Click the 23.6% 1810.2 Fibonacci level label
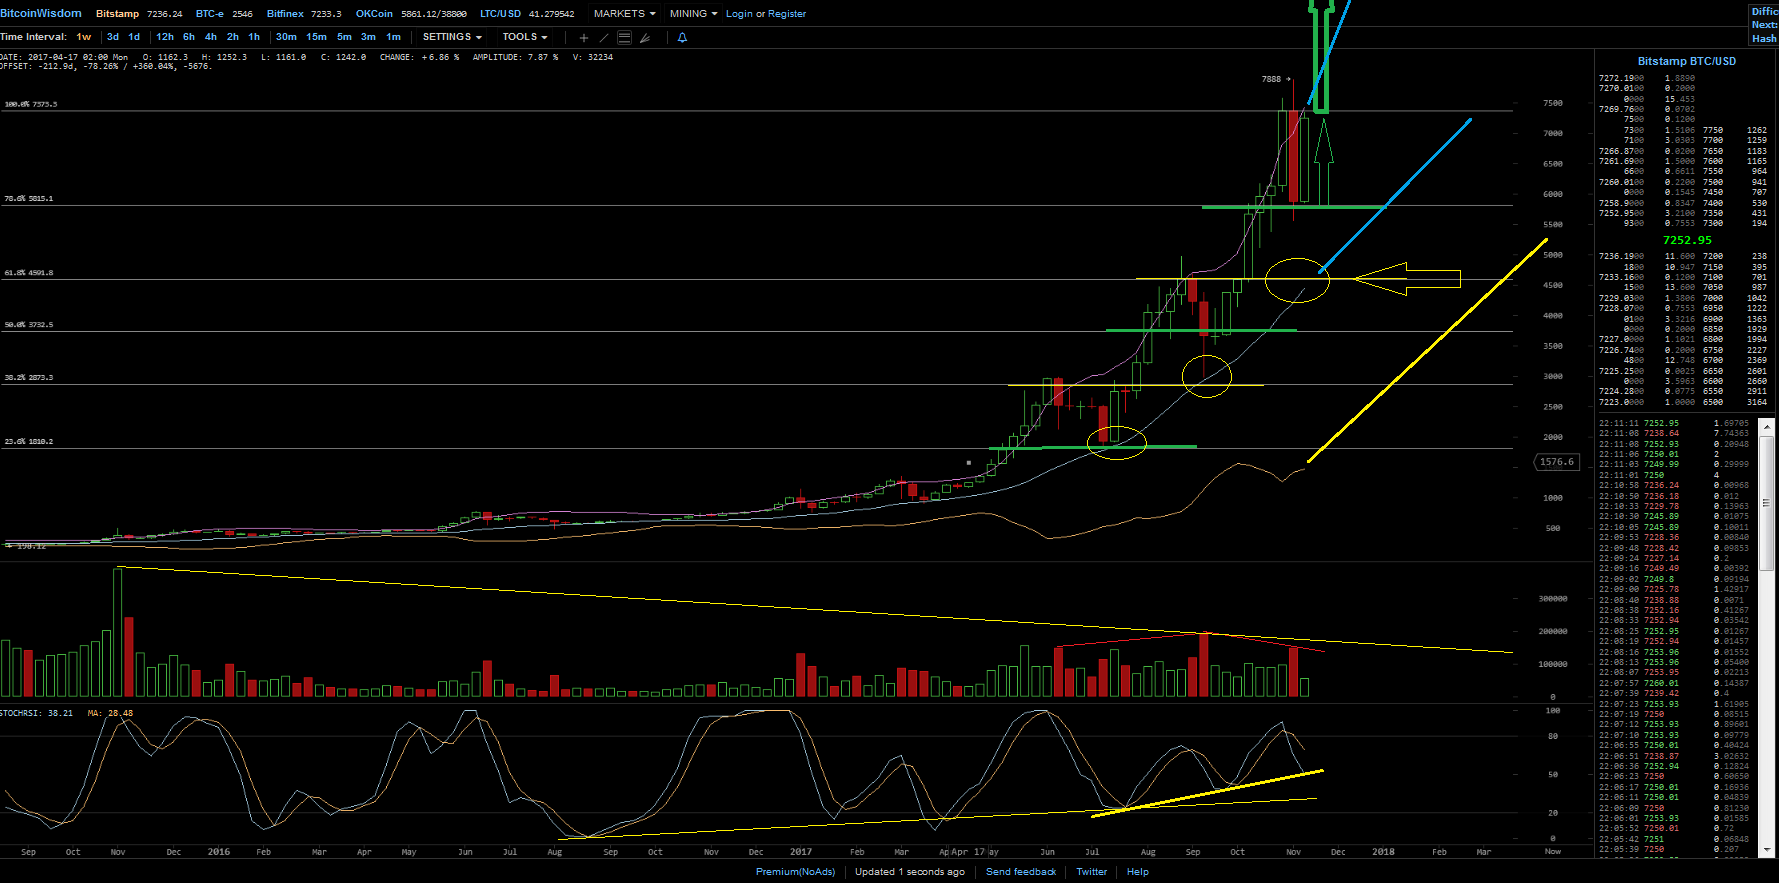Screen dimensions: 1779x883 coord(29,442)
